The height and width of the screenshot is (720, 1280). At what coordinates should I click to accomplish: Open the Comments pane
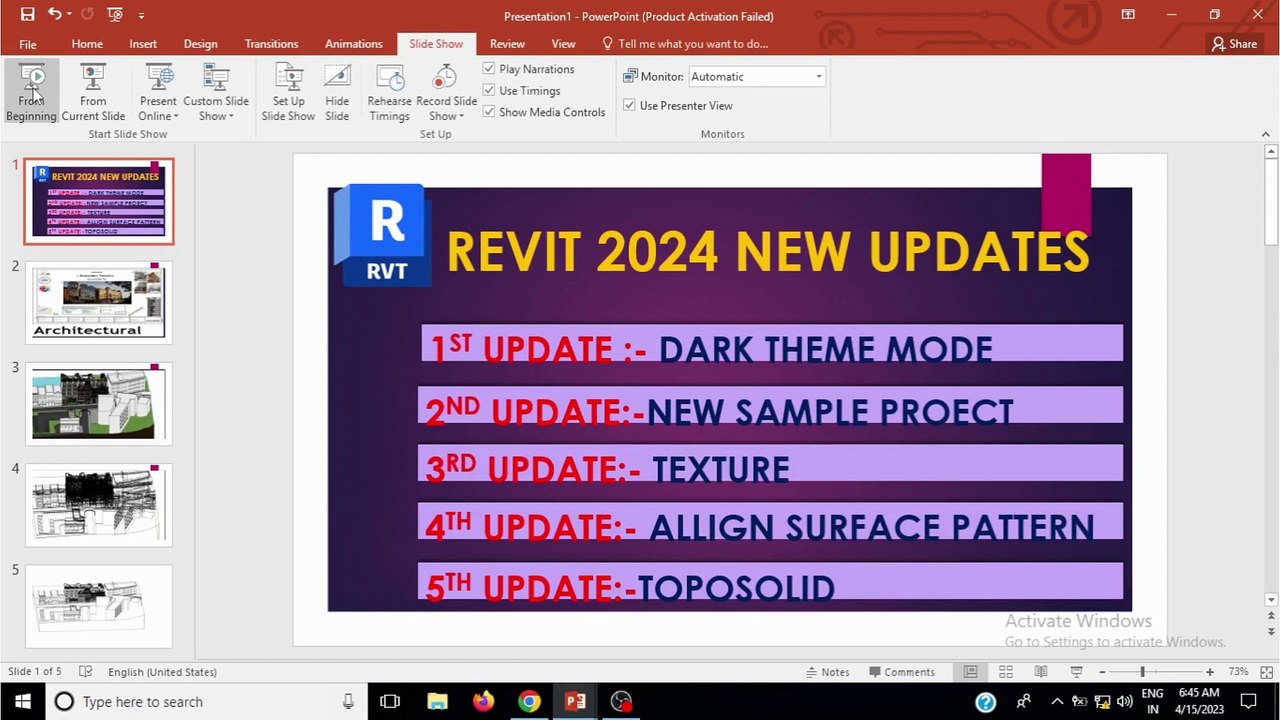[x=902, y=672]
